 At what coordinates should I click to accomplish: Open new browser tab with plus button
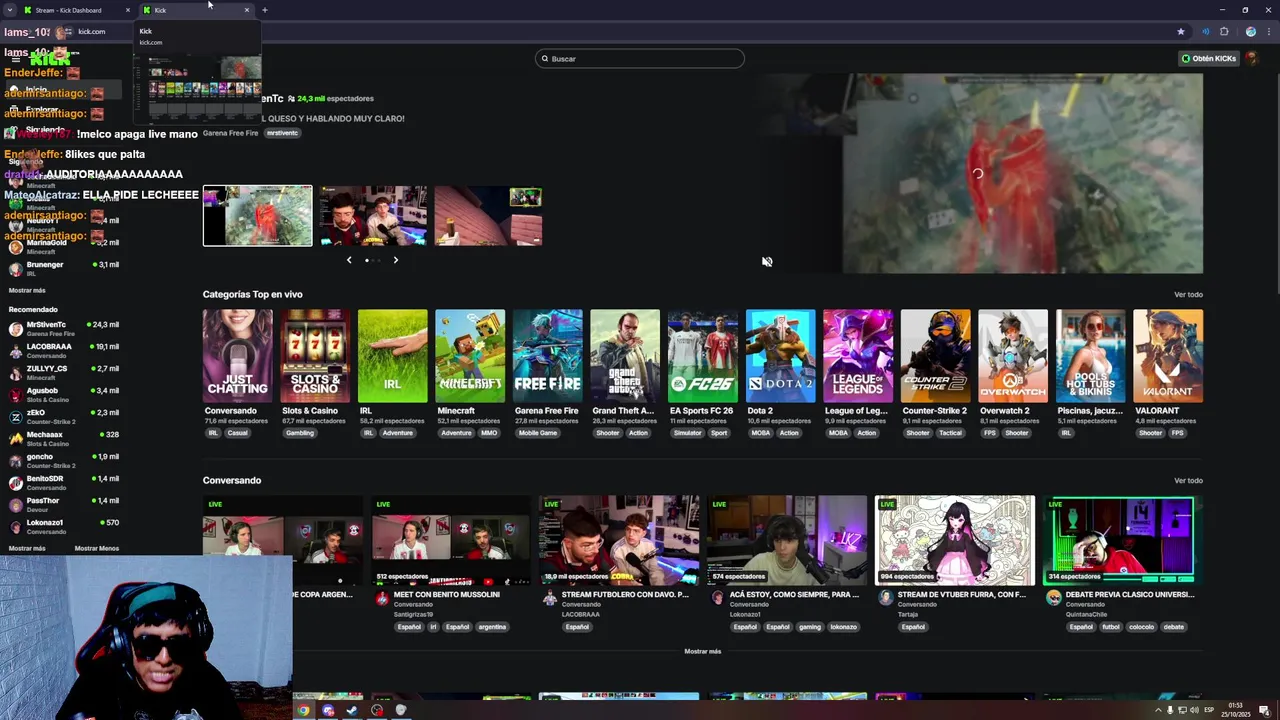(264, 10)
